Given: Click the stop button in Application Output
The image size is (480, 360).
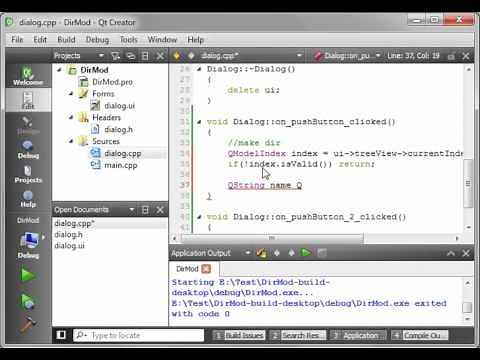Looking at the screenshot, I should click(x=322, y=253).
